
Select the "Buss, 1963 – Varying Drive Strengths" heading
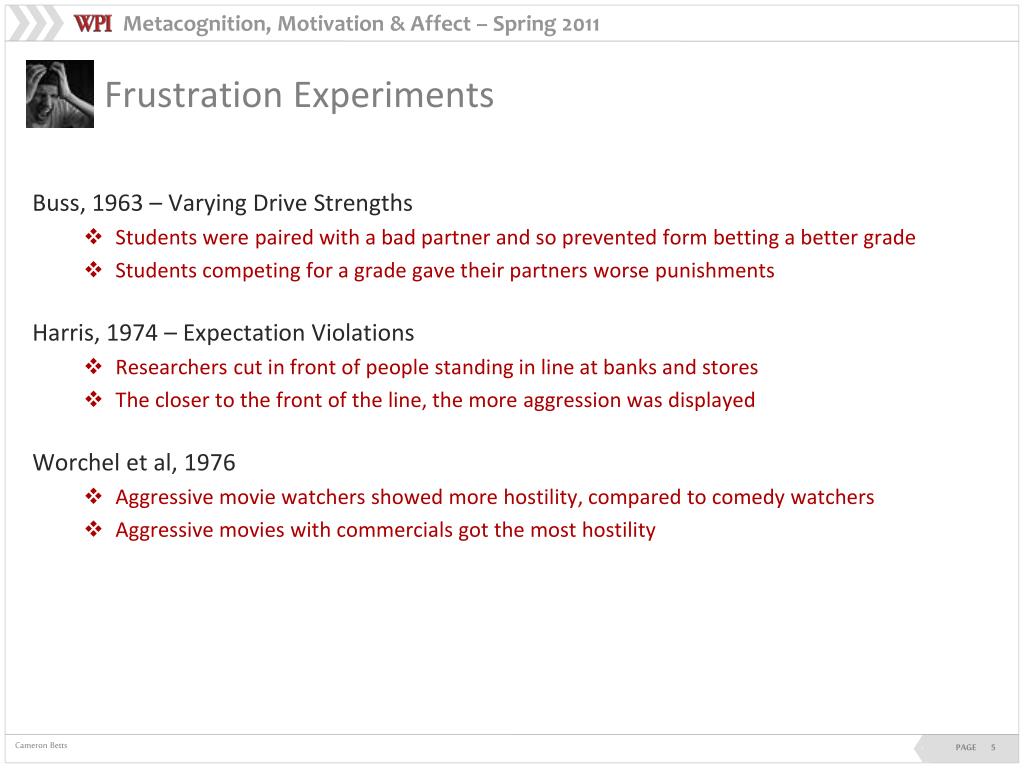click(x=223, y=204)
